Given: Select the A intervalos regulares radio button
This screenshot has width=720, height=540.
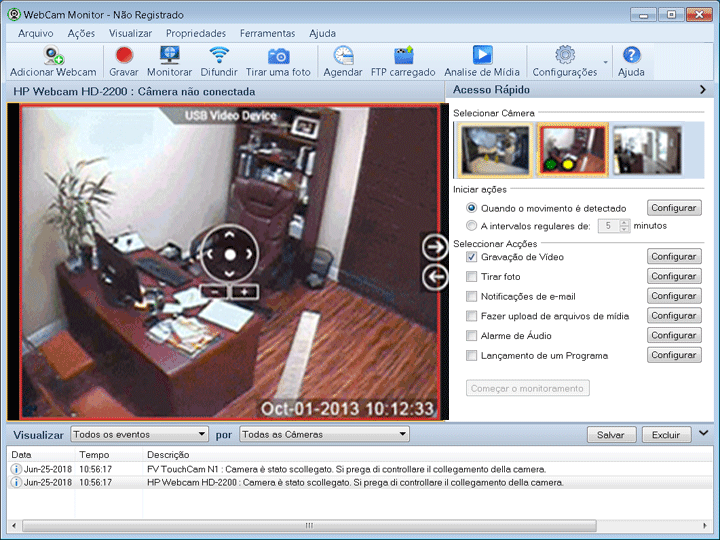Looking at the screenshot, I should point(472,226).
